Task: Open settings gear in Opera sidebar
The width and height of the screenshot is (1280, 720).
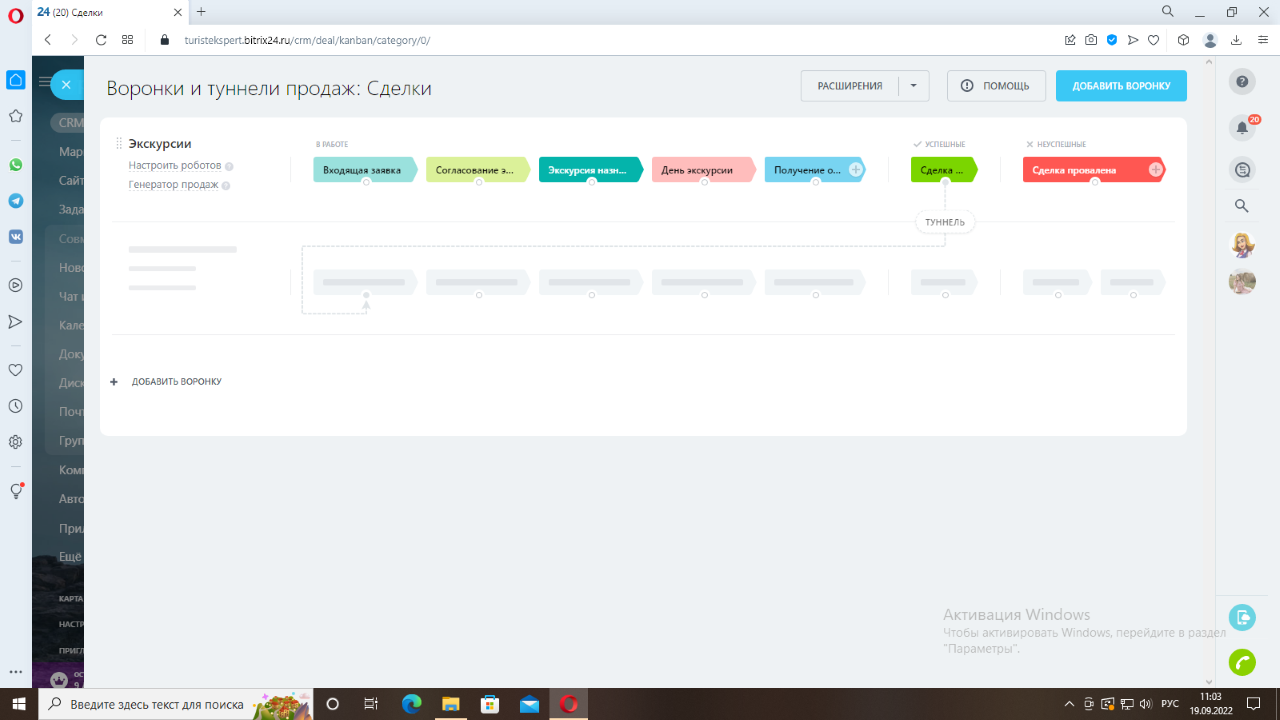Action: point(15,442)
